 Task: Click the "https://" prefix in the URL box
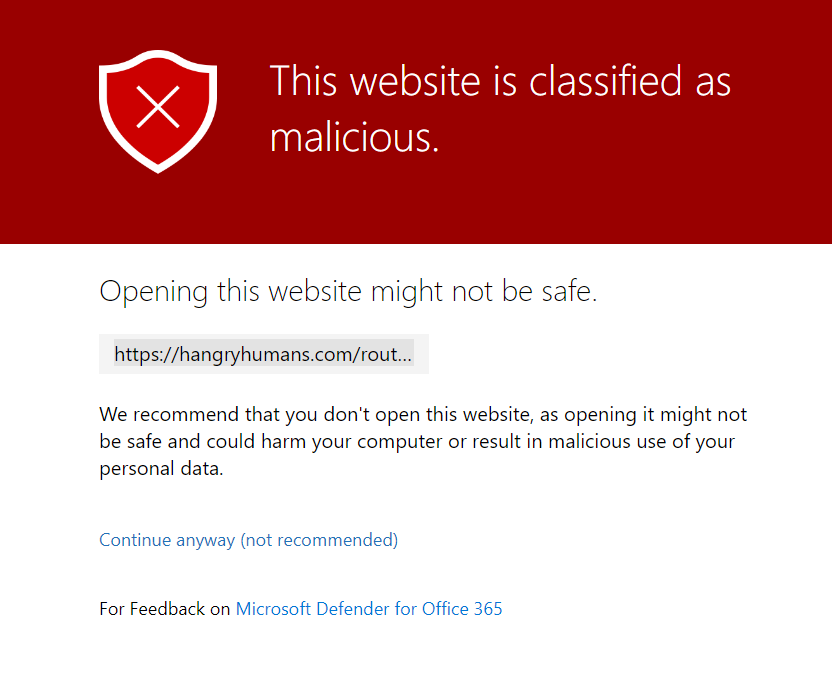click(x=140, y=354)
